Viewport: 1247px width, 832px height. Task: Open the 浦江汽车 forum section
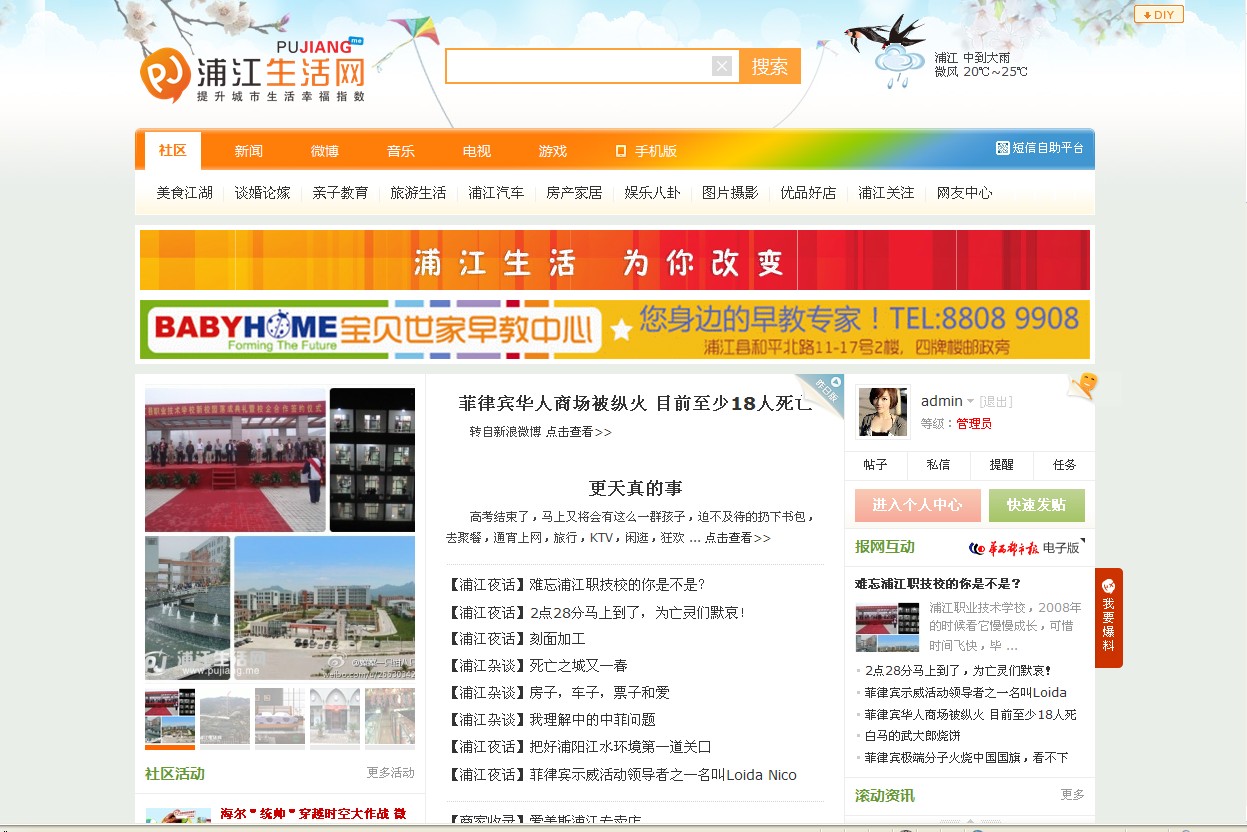[496, 193]
